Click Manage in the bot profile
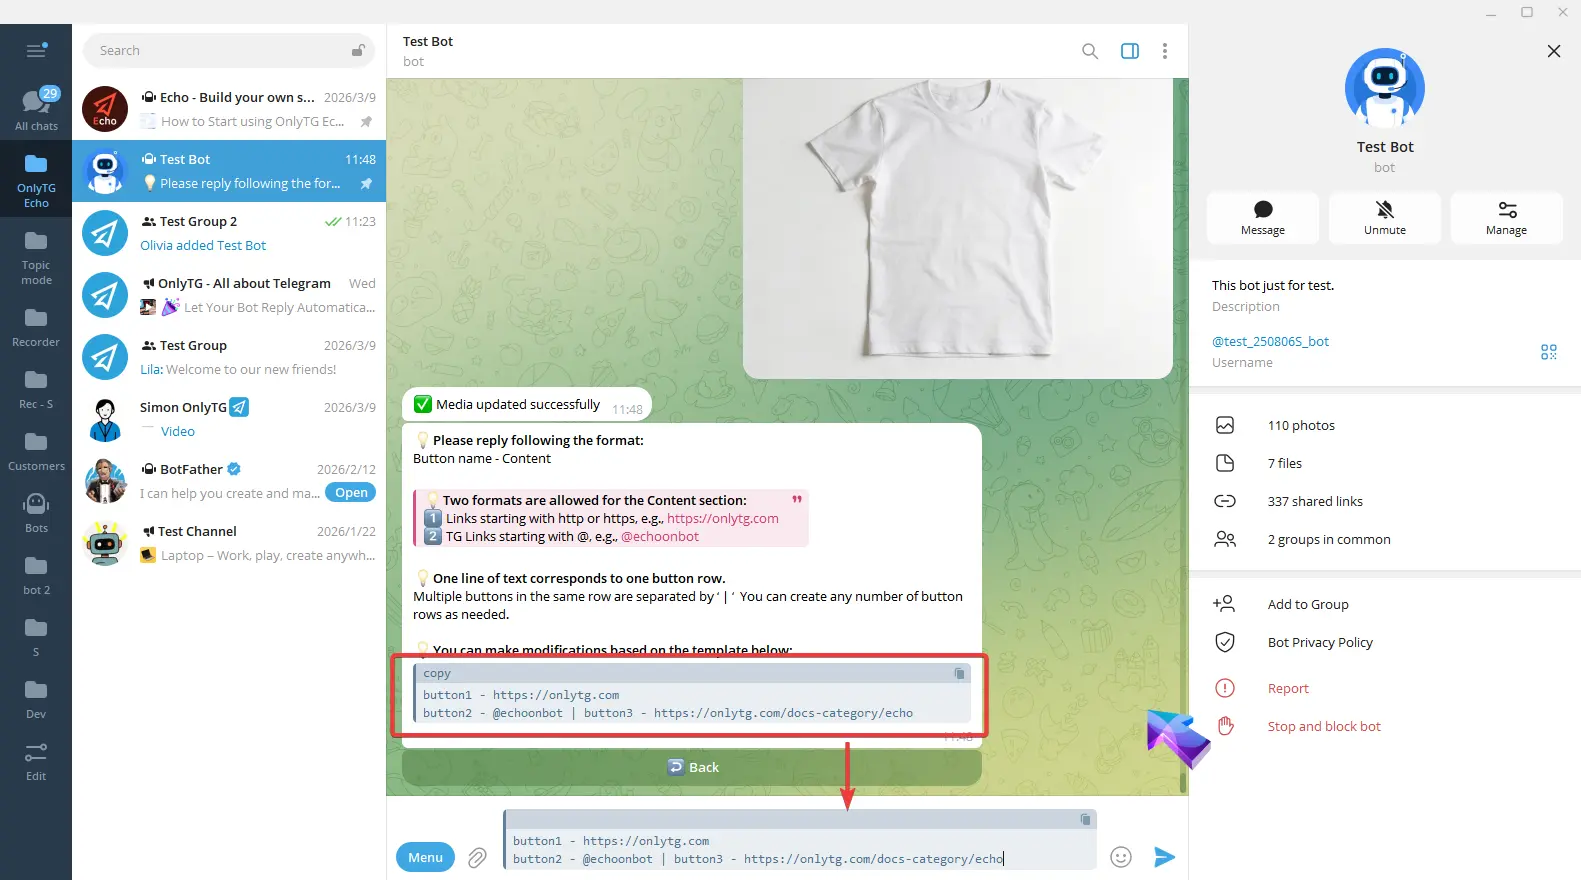The width and height of the screenshot is (1581, 880). point(1506,217)
